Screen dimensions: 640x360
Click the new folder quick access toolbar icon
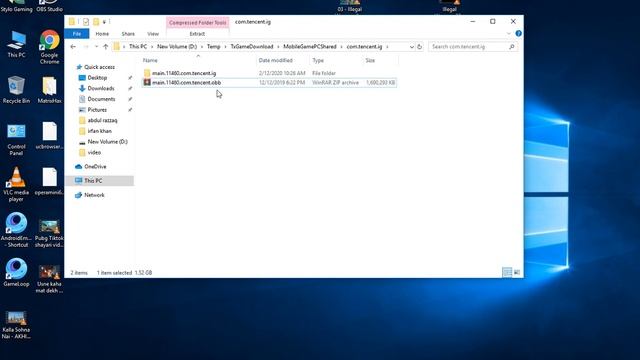(96, 22)
